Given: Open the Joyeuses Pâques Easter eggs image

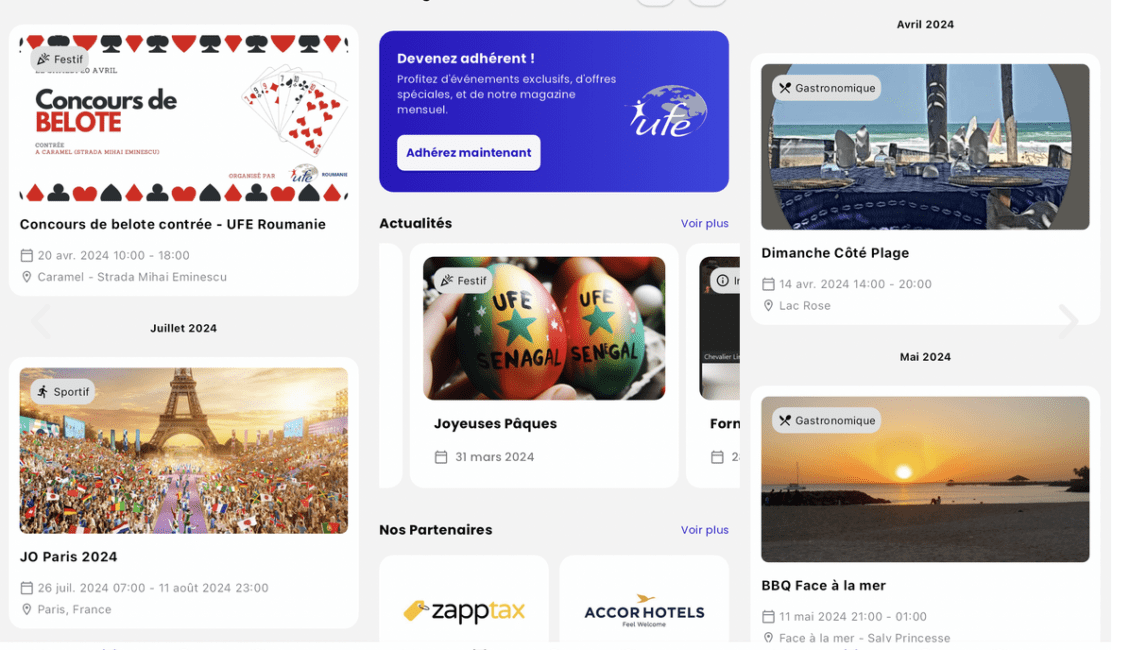Looking at the screenshot, I should (x=544, y=329).
